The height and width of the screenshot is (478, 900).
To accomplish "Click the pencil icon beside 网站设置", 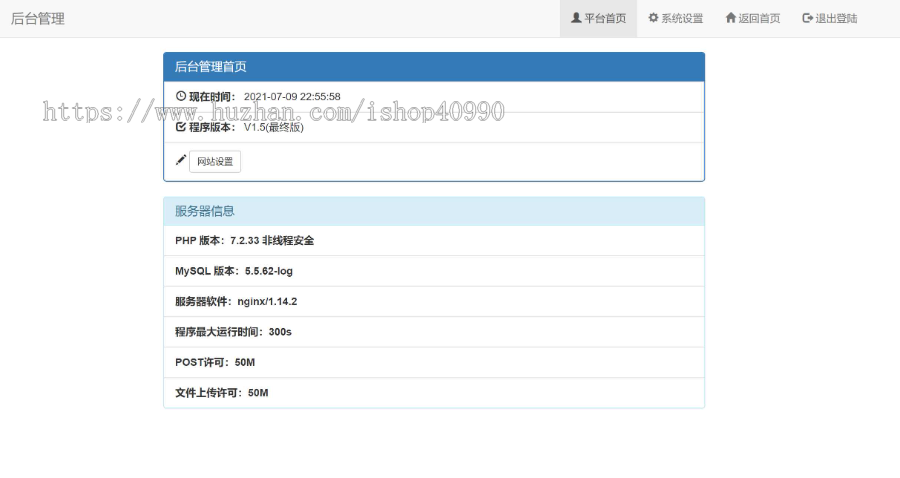I will [181, 160].
